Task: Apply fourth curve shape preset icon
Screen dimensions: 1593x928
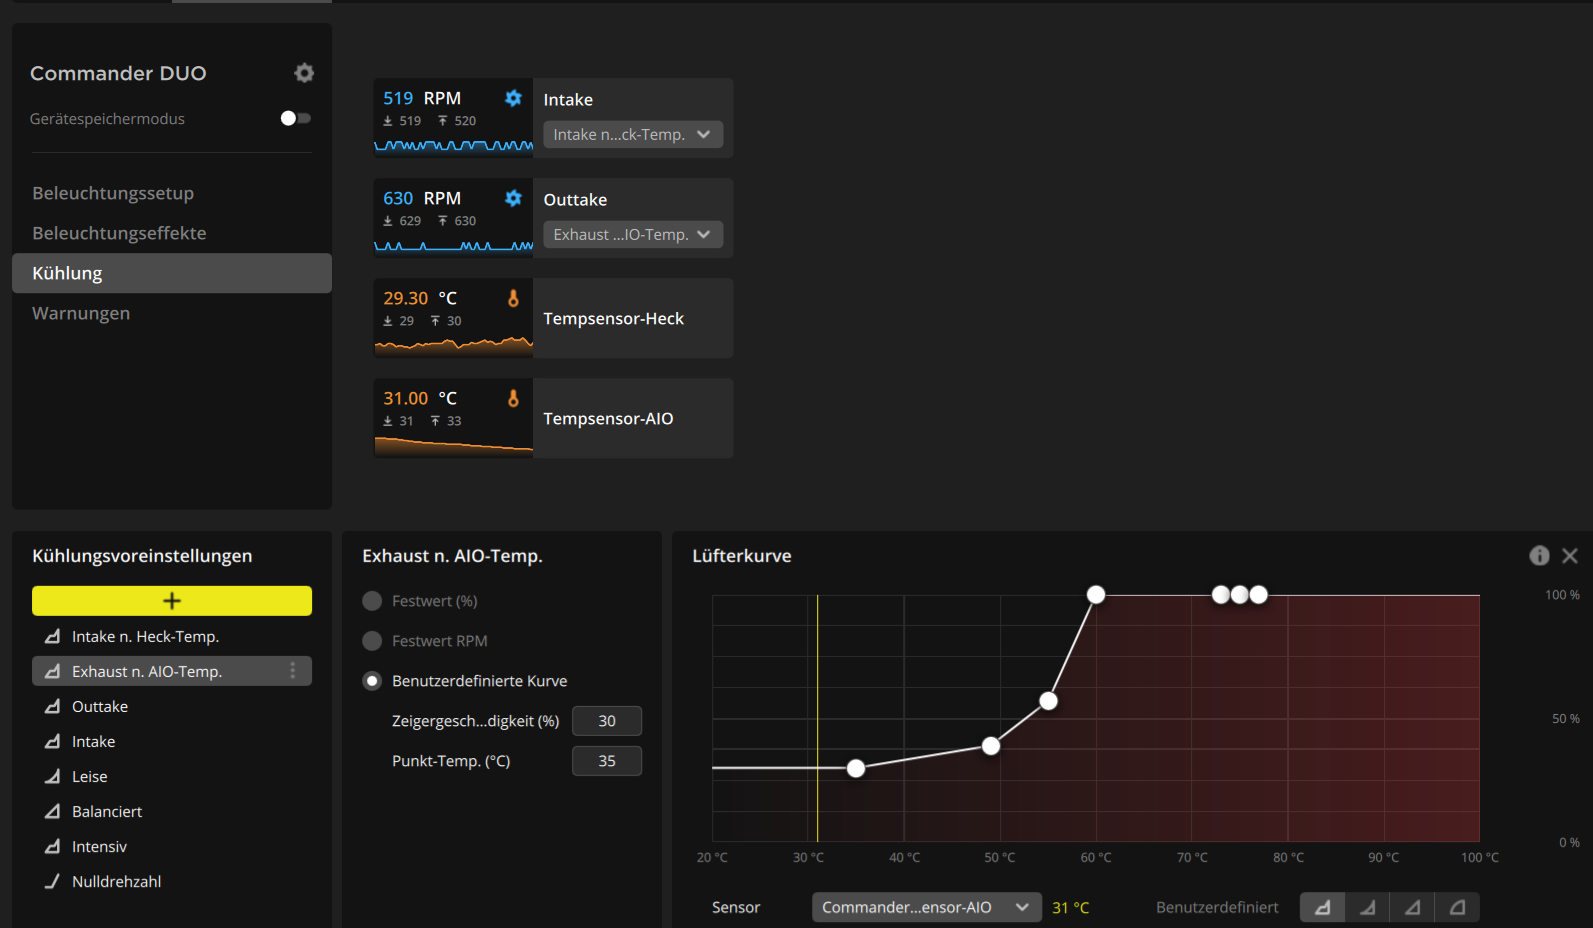Action: click(x=1457, y=907)
